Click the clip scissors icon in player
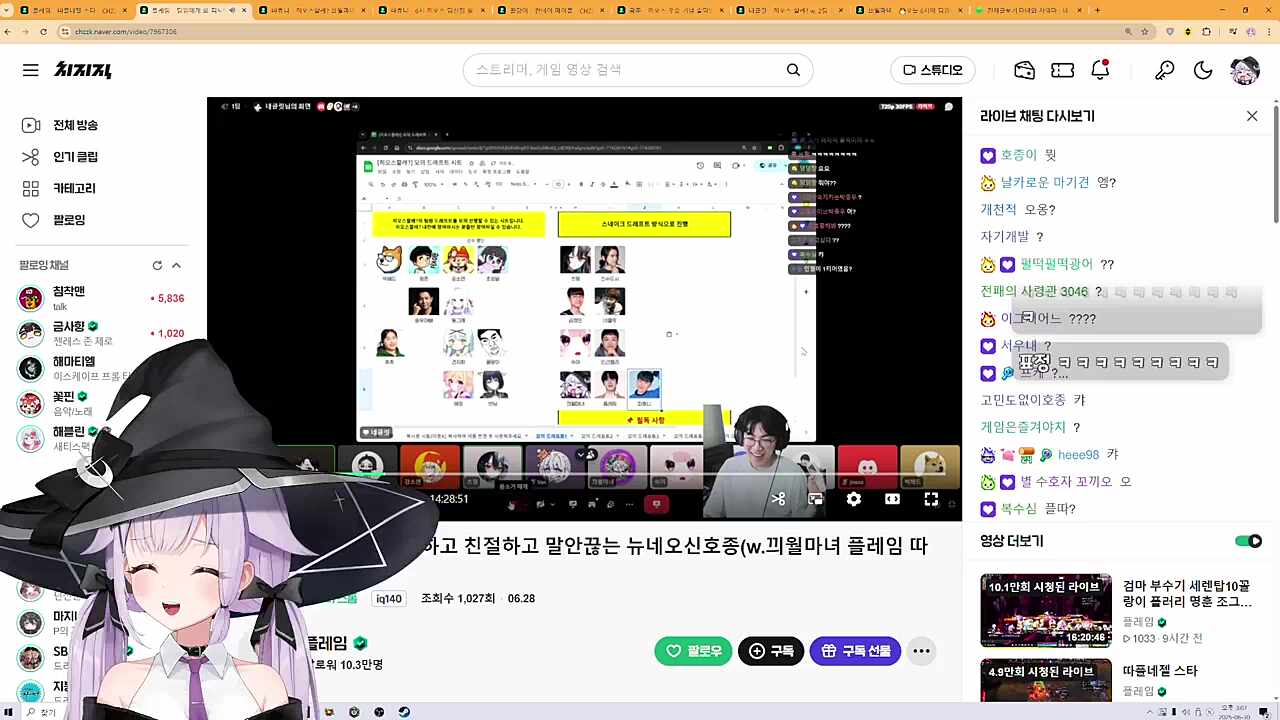 click(778, 499)
